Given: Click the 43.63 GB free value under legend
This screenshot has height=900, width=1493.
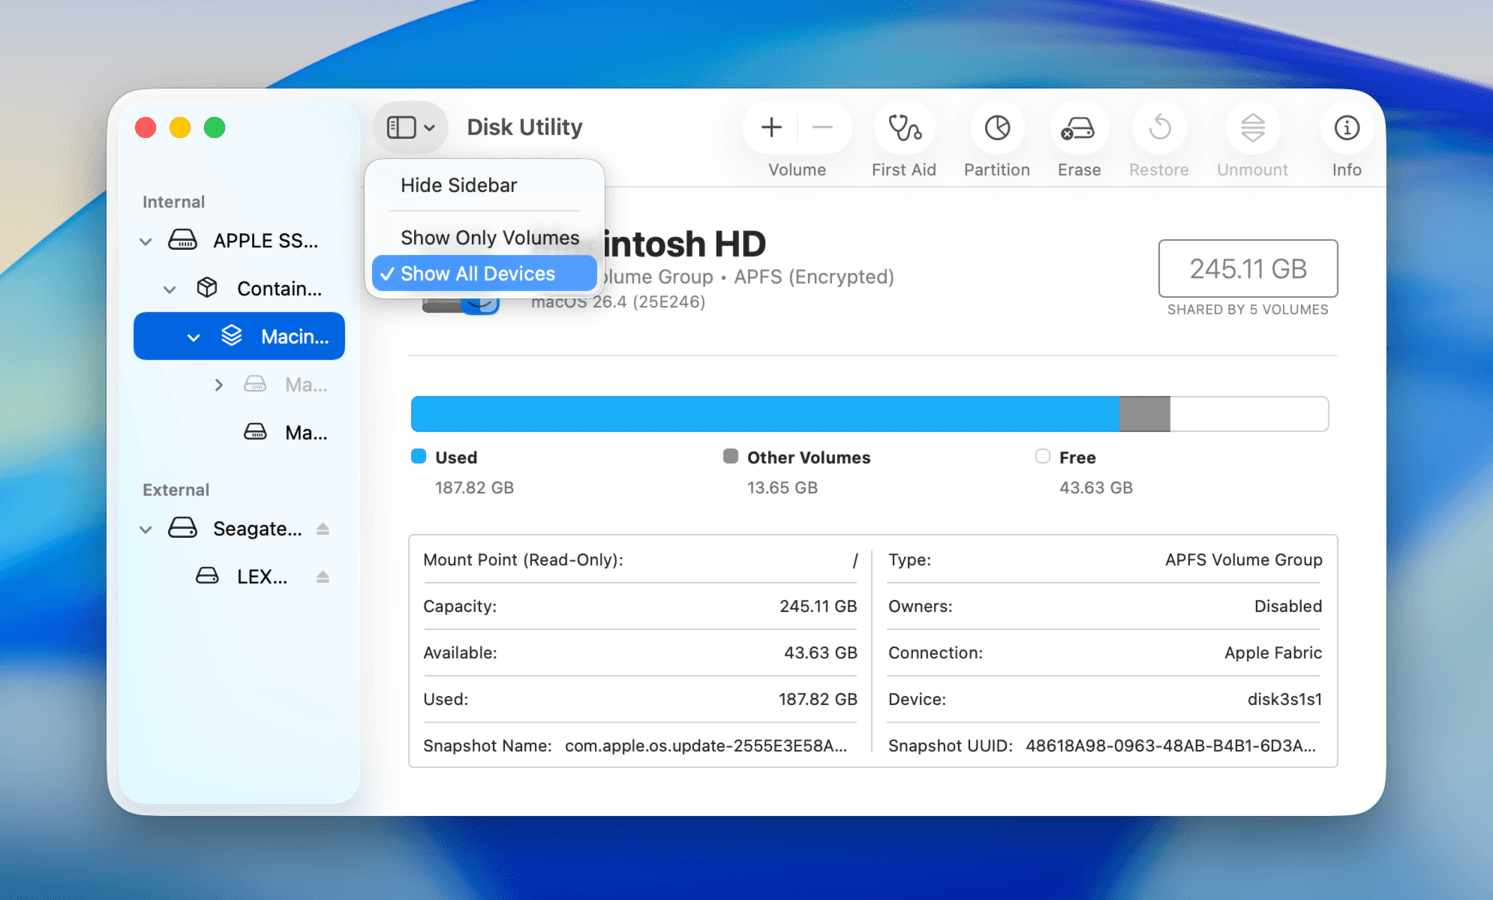Looking at the screenshot, I should tap(1096, 488).
